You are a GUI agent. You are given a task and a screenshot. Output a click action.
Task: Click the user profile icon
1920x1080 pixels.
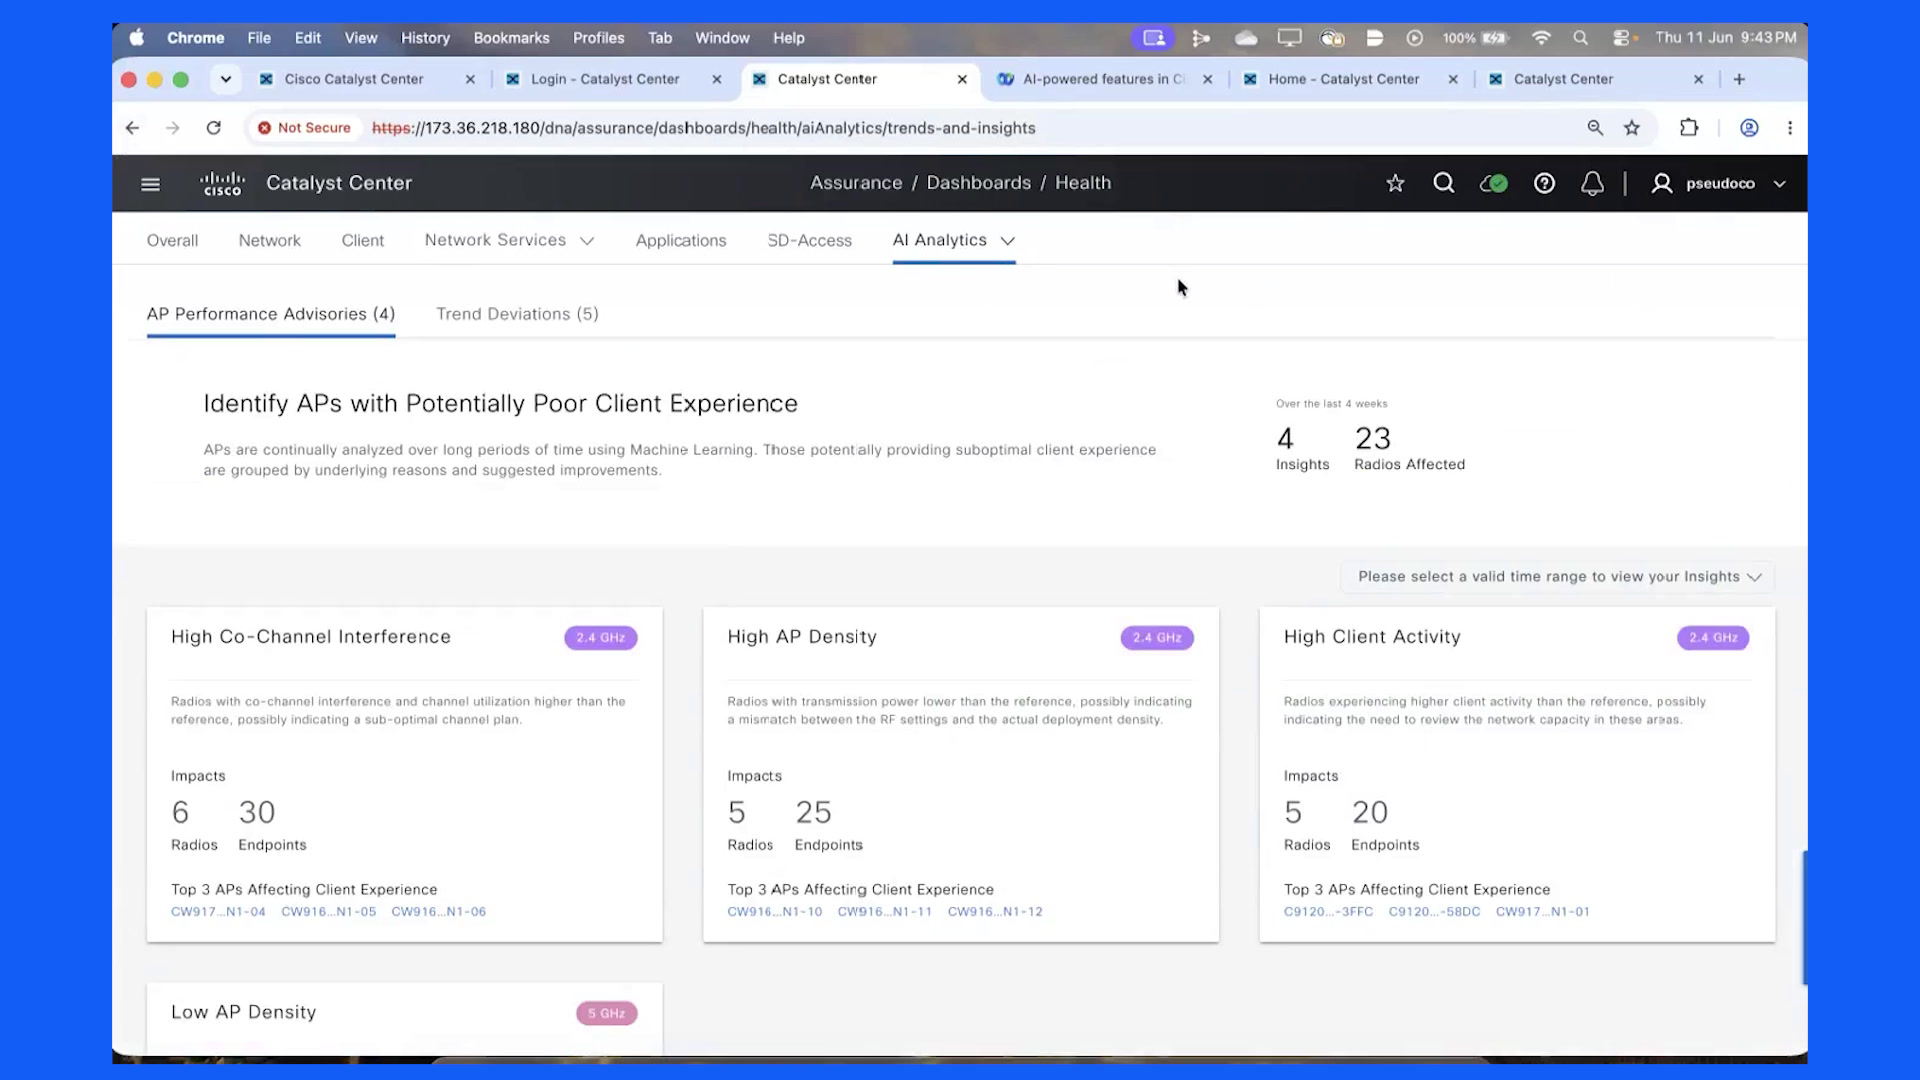1661,183
